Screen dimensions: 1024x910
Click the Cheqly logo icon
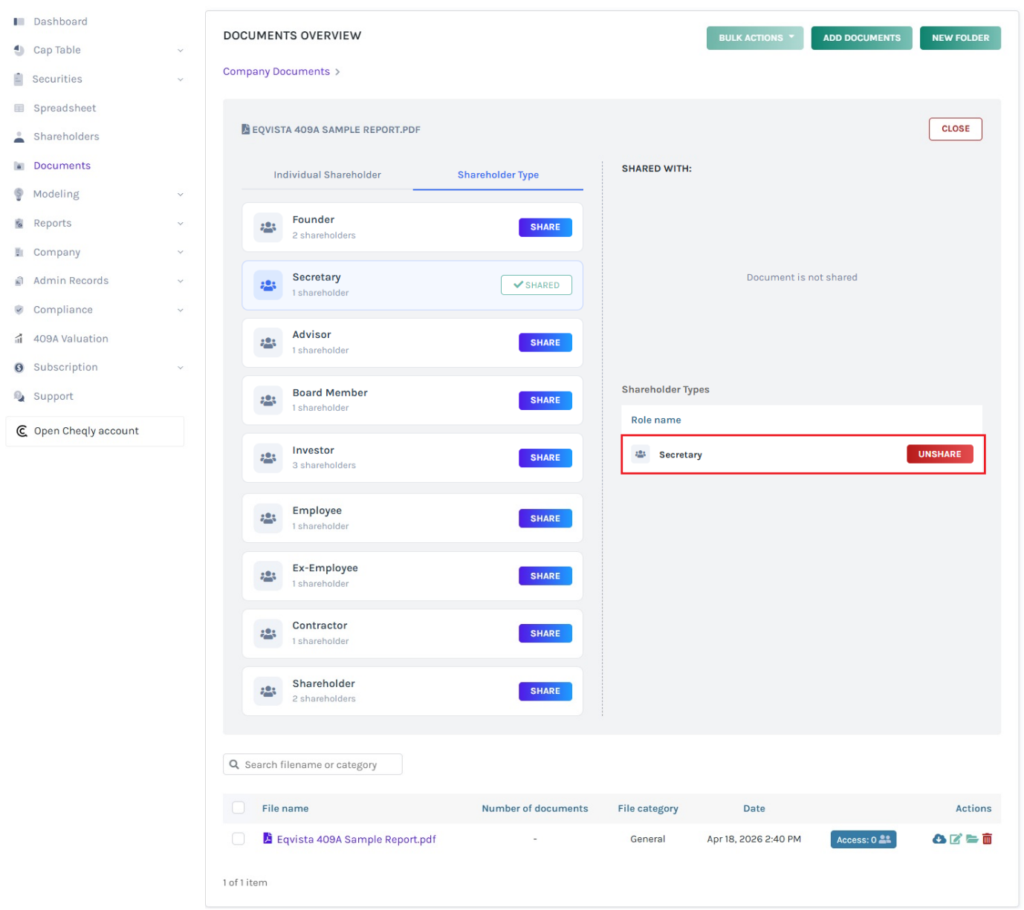click(22, 431)
